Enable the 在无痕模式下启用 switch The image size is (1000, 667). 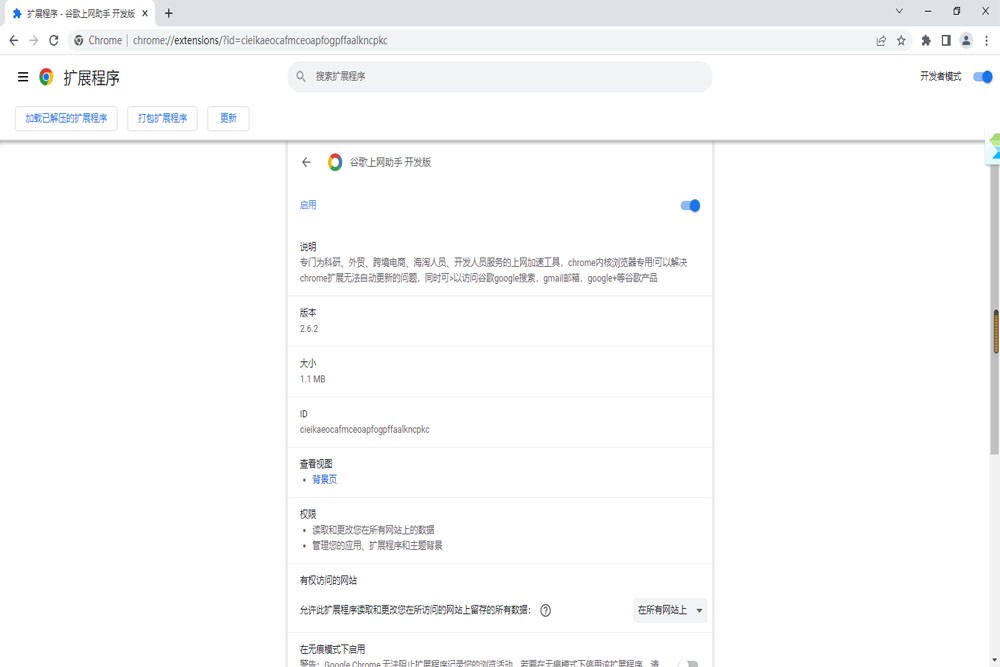[689, 661]
